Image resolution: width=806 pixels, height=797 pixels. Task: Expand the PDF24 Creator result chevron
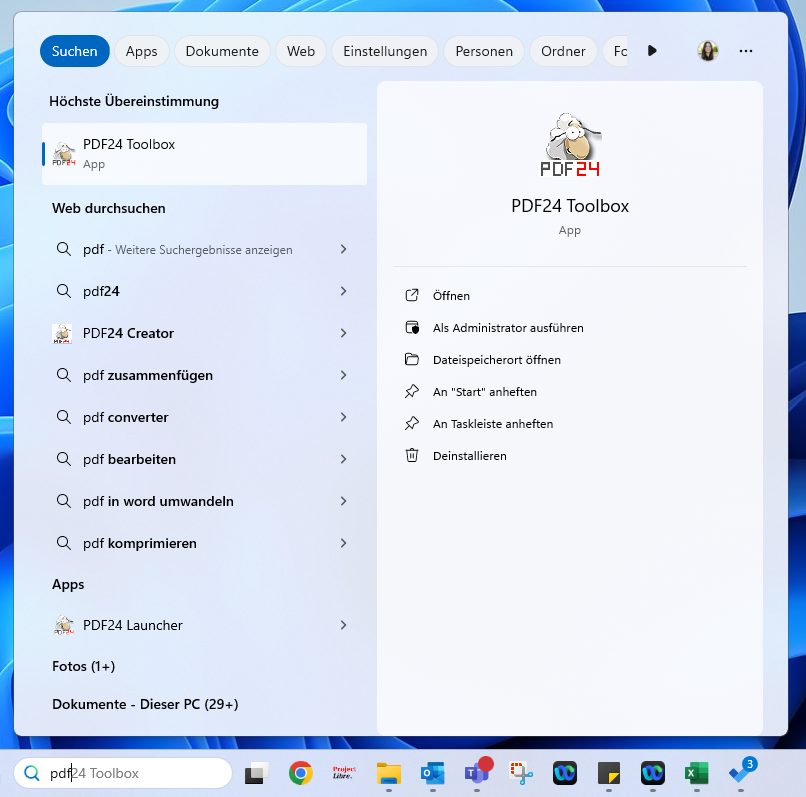tap(343, 333)
